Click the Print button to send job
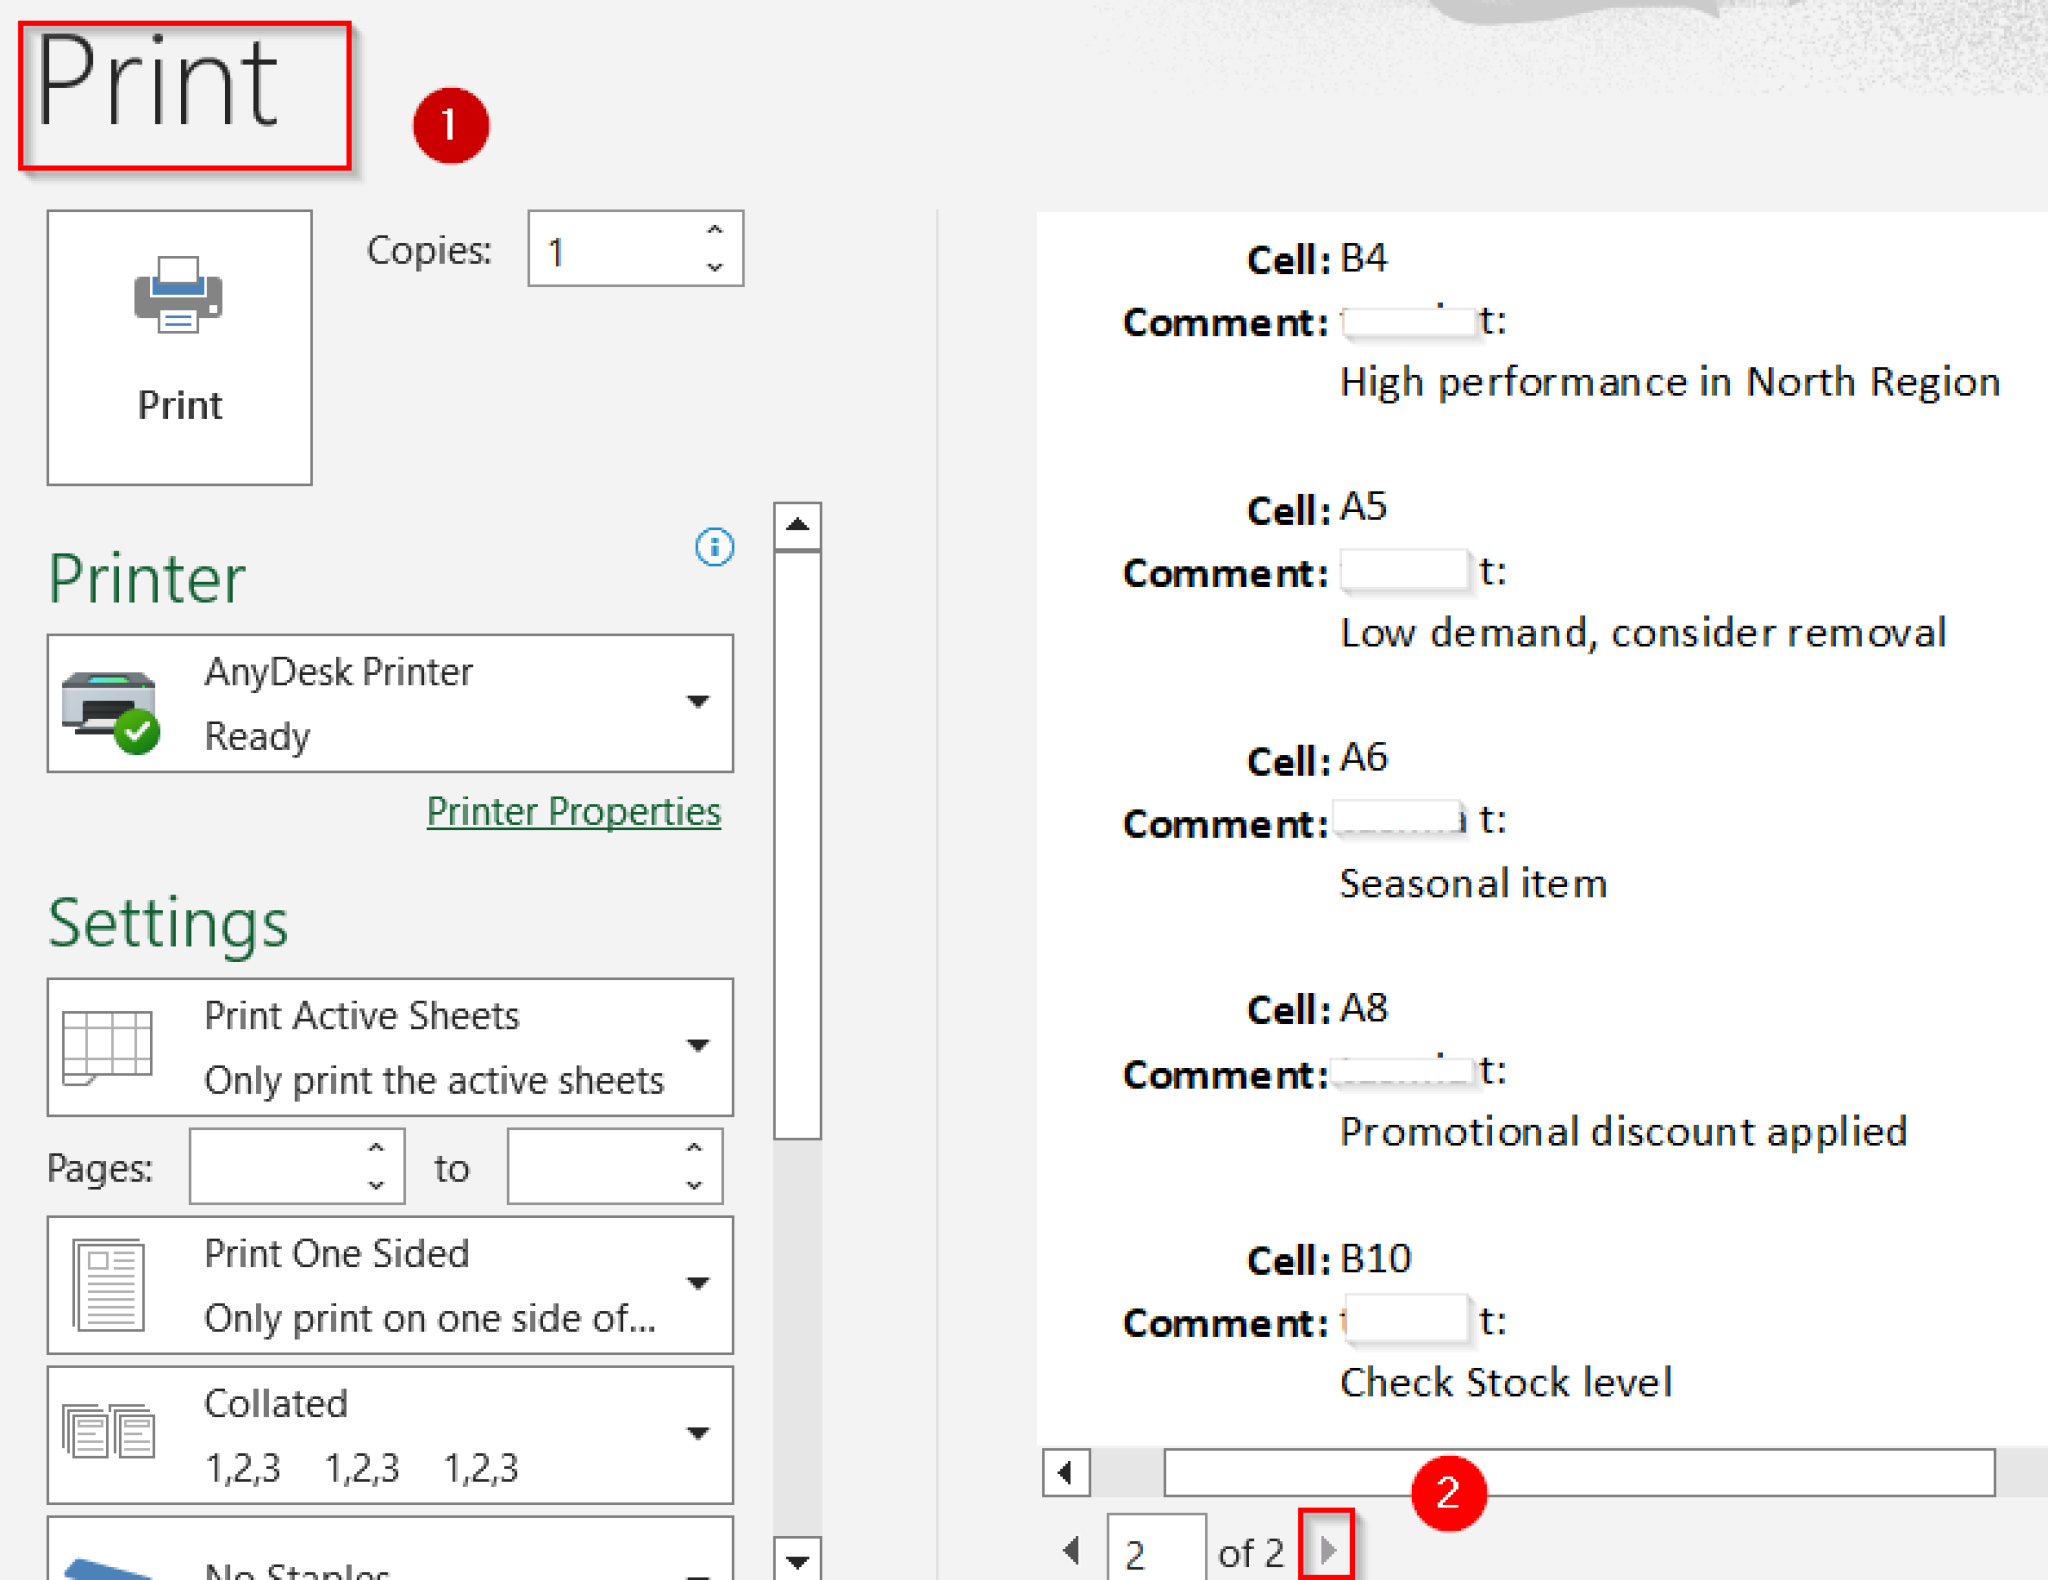The height and width of the screenshot is (1580, 2048). [178, 345]
